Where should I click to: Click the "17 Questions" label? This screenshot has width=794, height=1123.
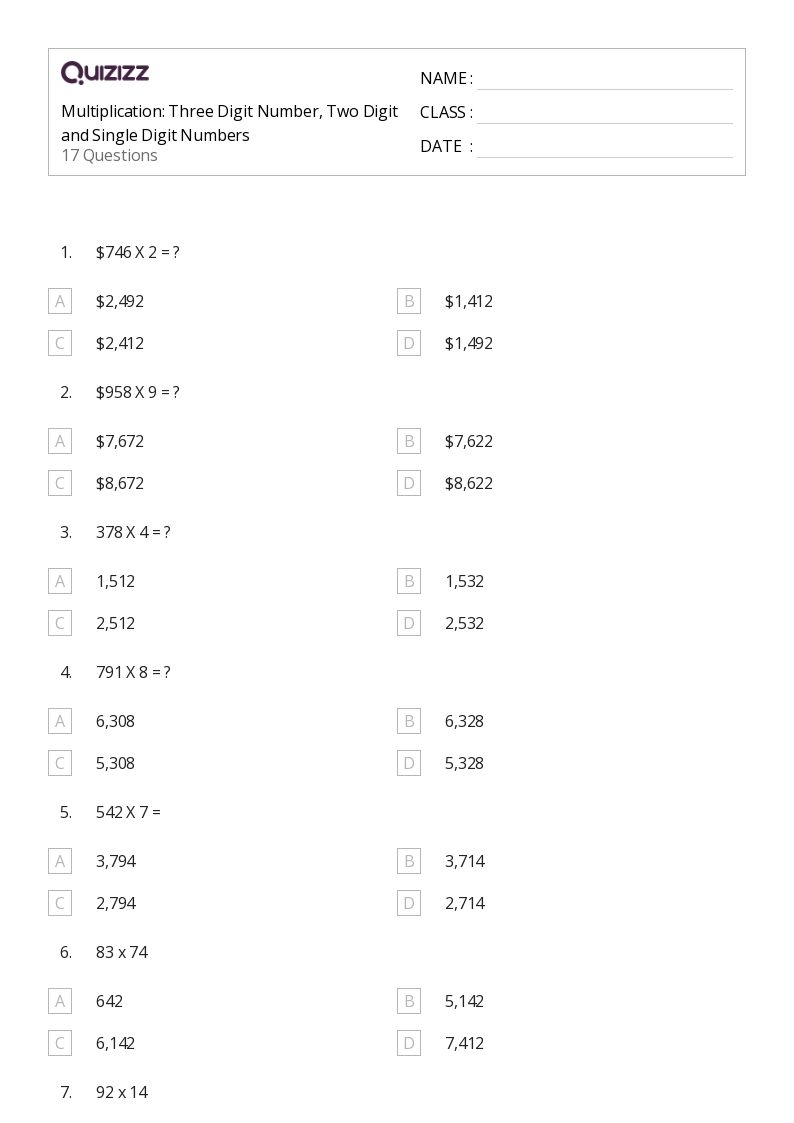coord(109,156)
